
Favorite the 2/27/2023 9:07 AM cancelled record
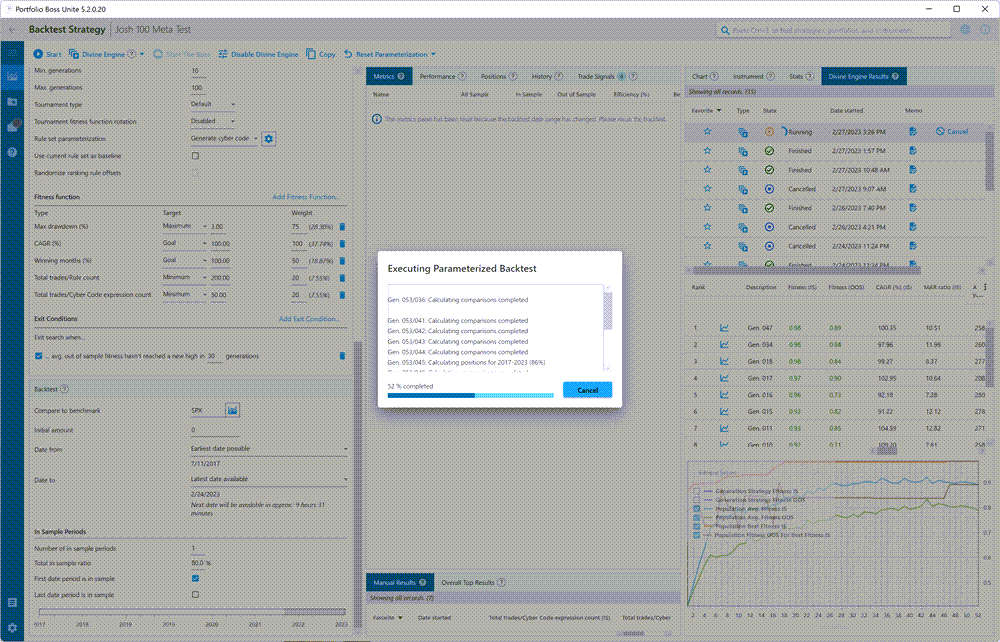pos(707,189)
